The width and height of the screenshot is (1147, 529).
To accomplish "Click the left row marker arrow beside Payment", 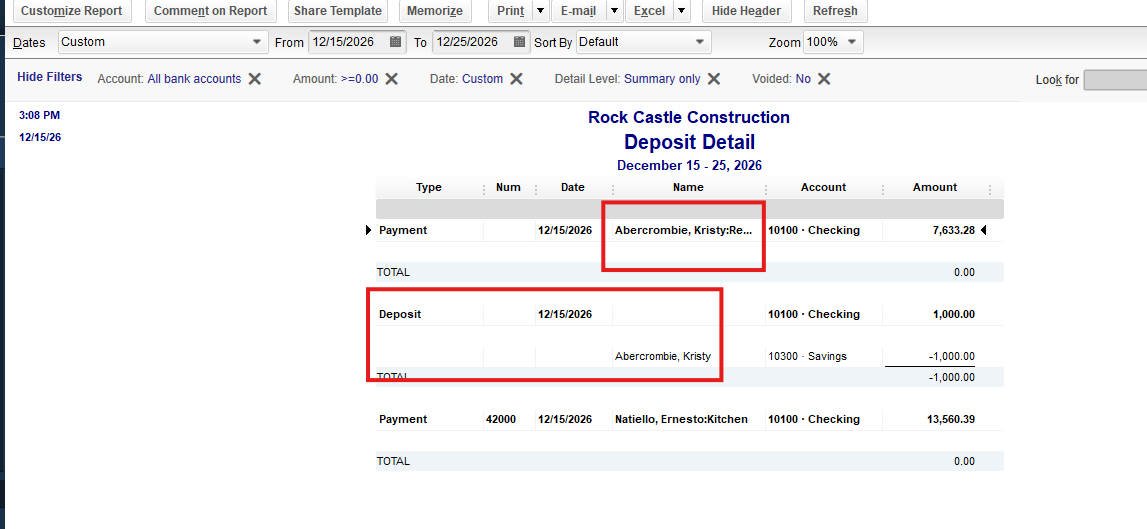I will [x=369, y=230].
